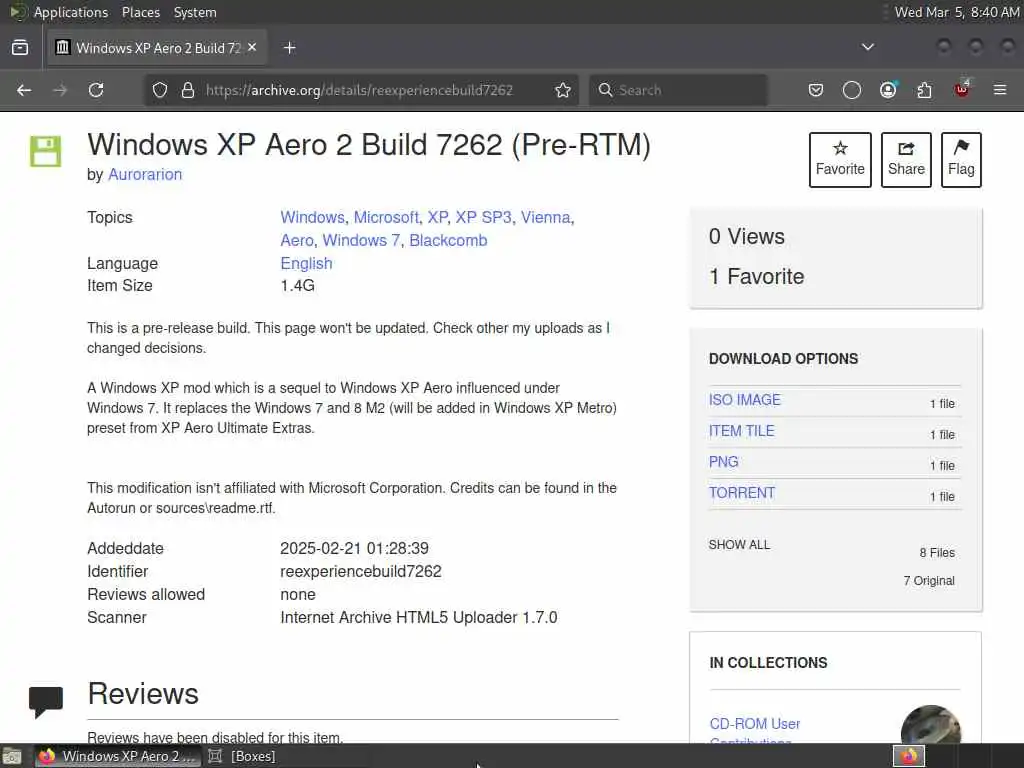Show all download files
This screenshot has width=1024, height=768.
[x=739, y=545]
